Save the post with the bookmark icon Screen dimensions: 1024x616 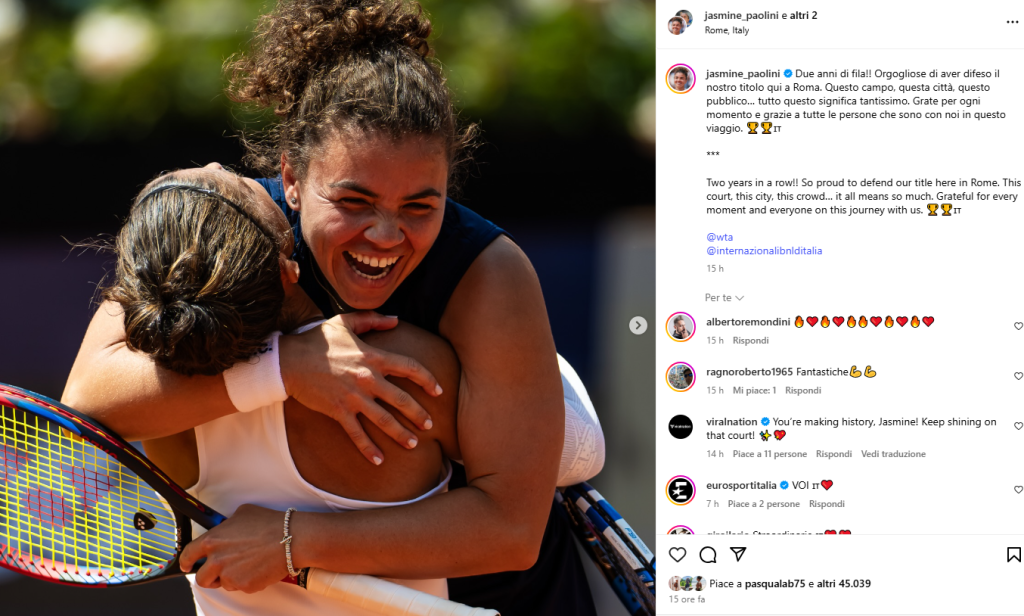pos(1014,555)
